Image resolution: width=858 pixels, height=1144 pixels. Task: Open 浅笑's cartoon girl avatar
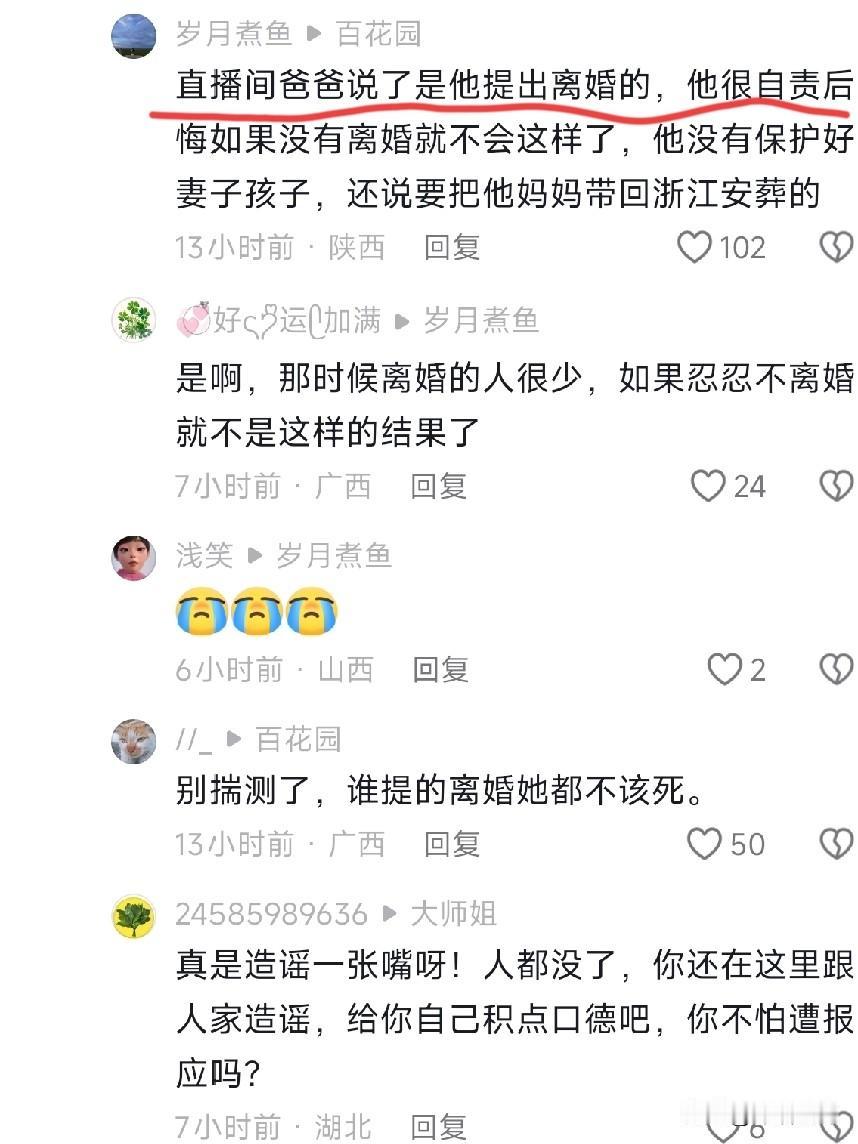[x=134, y=557]
